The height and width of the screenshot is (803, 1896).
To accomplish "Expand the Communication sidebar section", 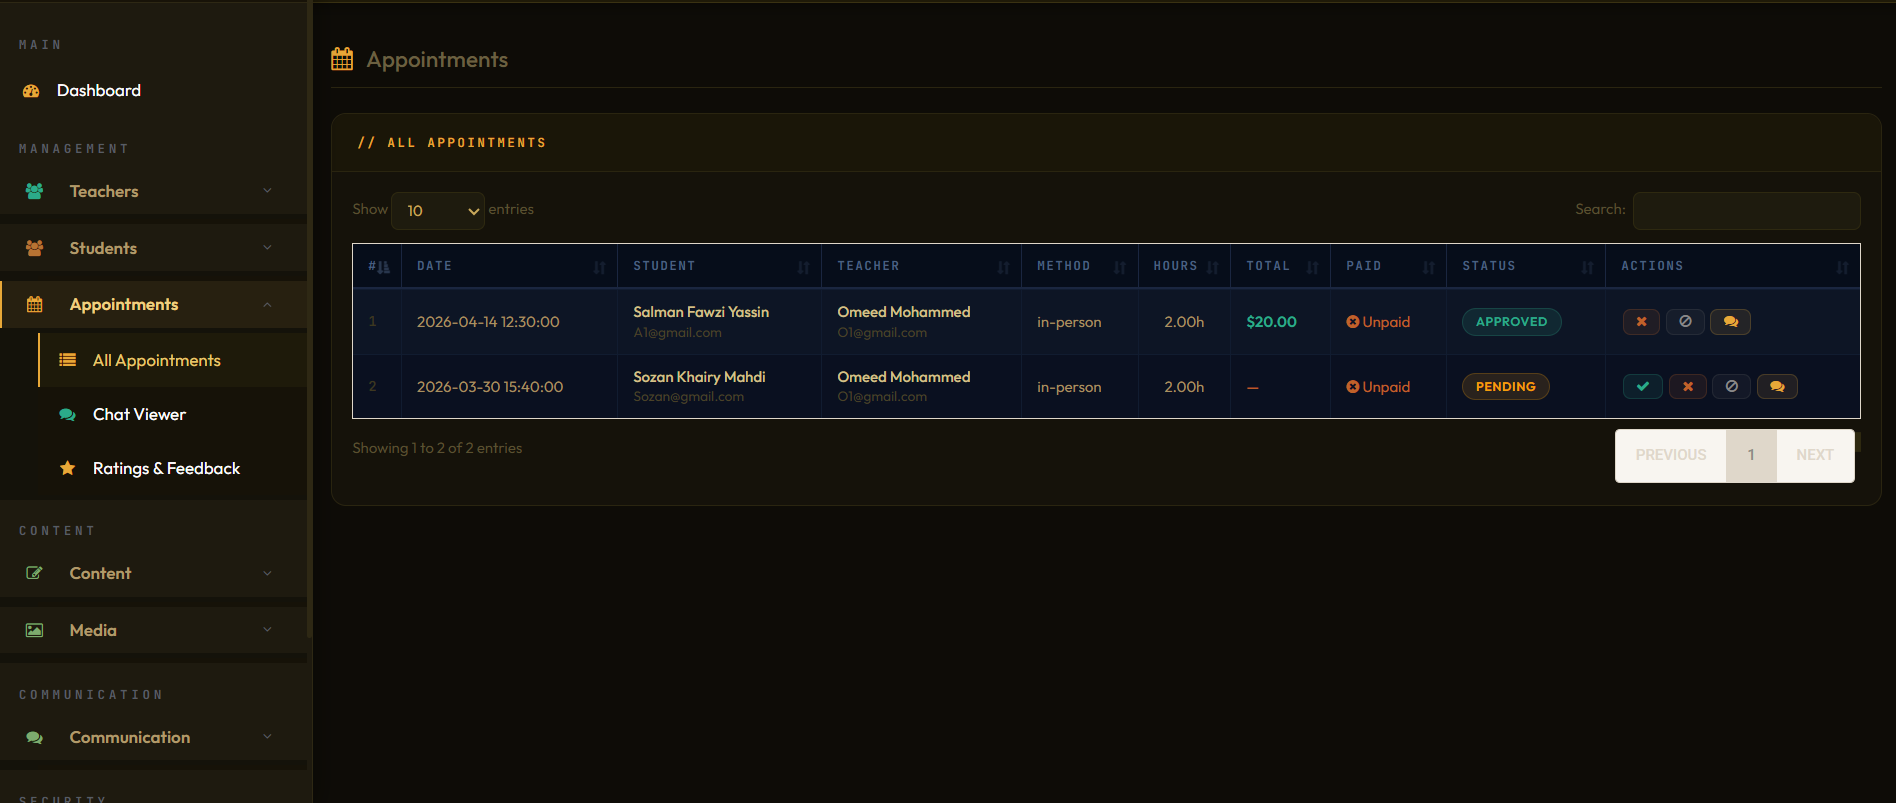I will [154, 737].
